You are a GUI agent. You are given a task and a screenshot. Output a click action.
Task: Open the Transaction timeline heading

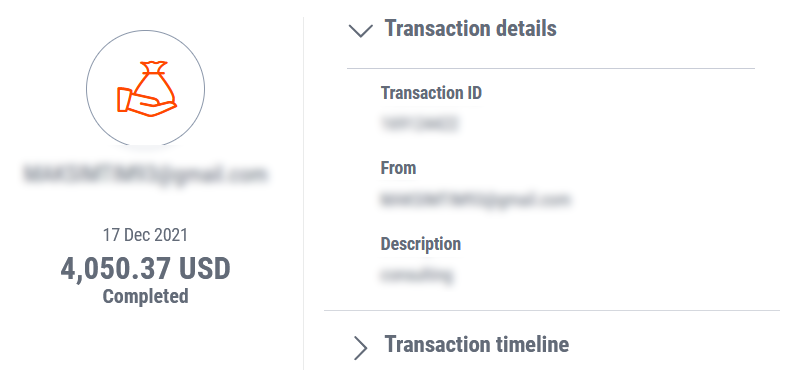[x=477, y=344]
